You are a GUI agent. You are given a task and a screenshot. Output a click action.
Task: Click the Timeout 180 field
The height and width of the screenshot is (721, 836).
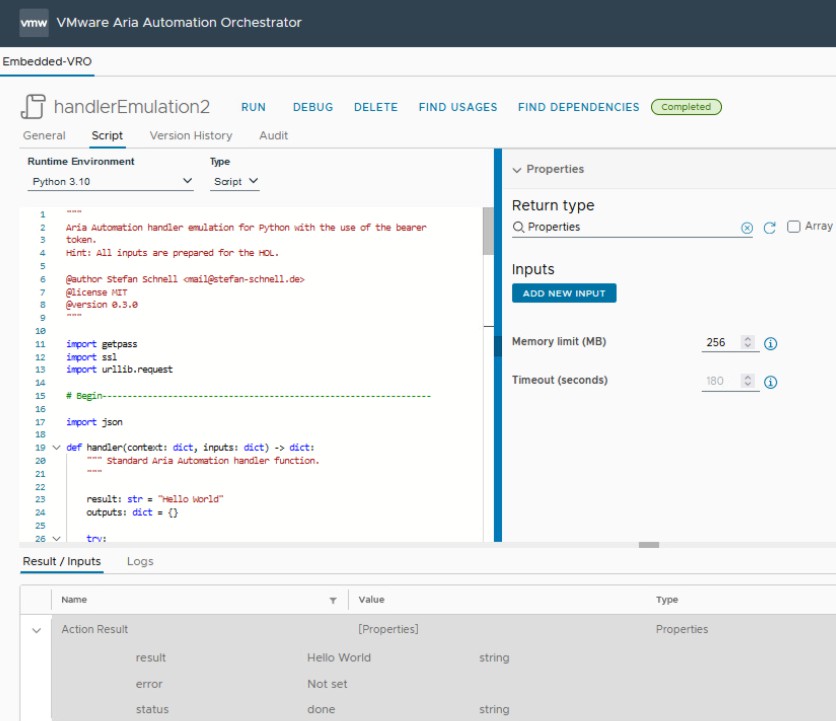pyautogui.click(x=720, y=381)
